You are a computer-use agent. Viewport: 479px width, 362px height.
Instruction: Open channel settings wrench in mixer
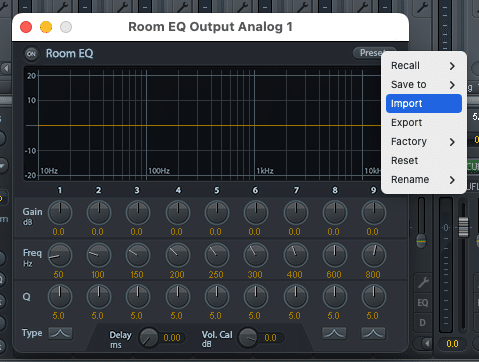click(423, 283)
